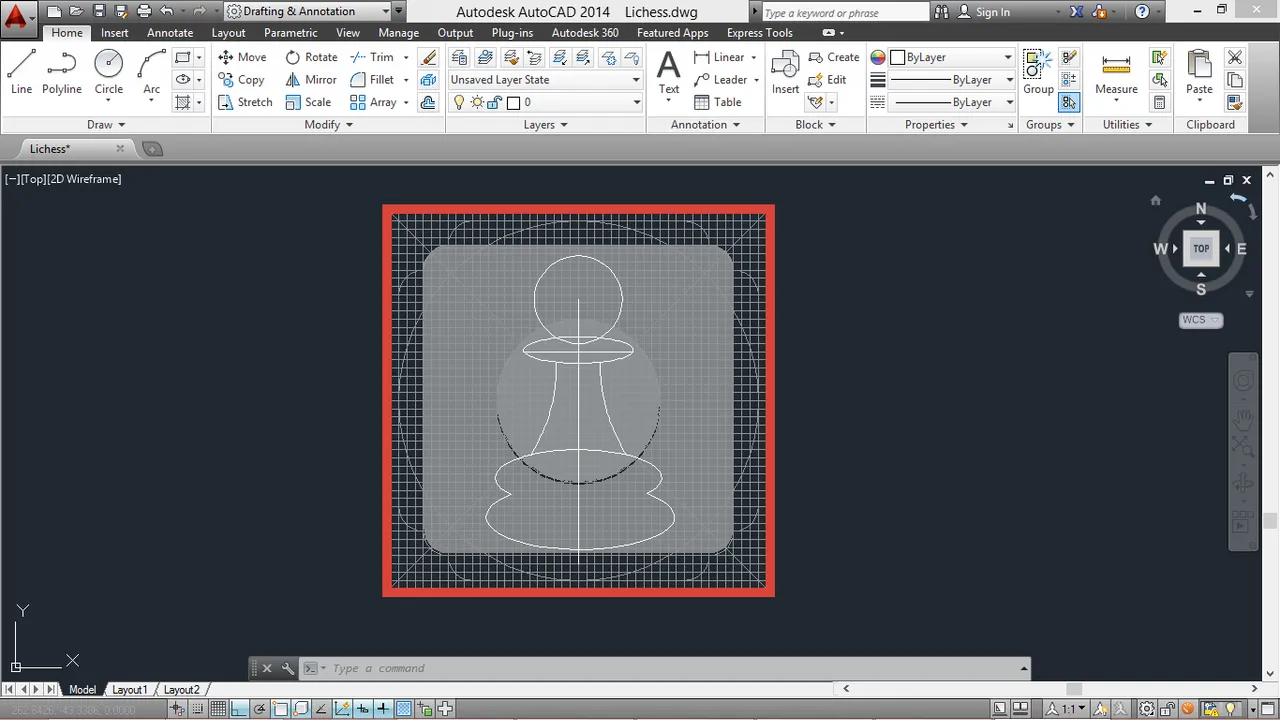The height and width of the screenshot is (720, 1280).
Task: Expand the Layers panel
Action: 546,125
